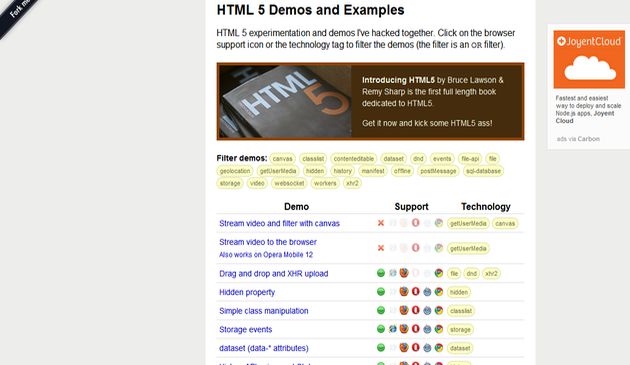Toggle the contenteditable filter tag

[354, 159]
